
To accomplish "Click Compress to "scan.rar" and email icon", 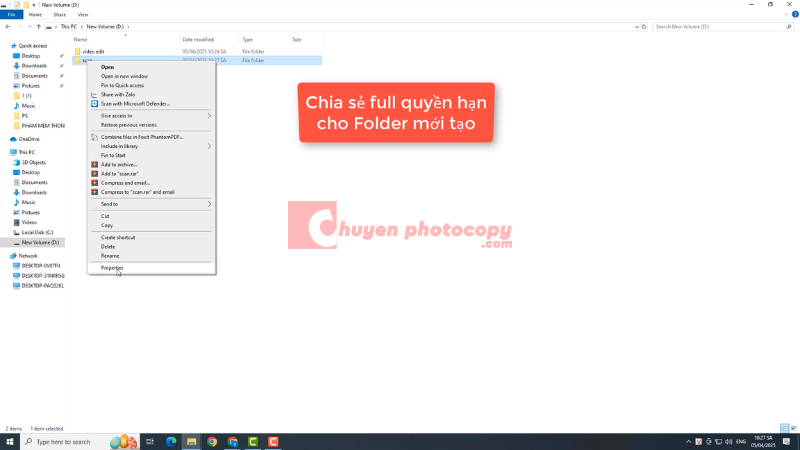I will point(94,192).
